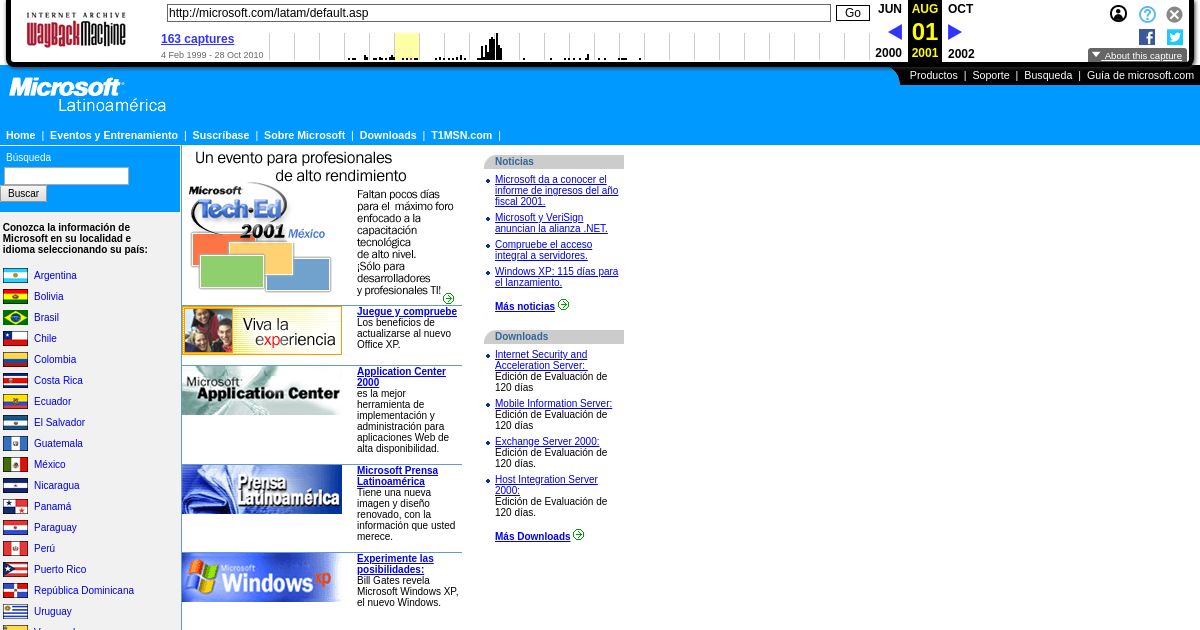Open Sobre Microsoft menu item
This screenshot has height=630, width=1200.
tap(304, 135)
